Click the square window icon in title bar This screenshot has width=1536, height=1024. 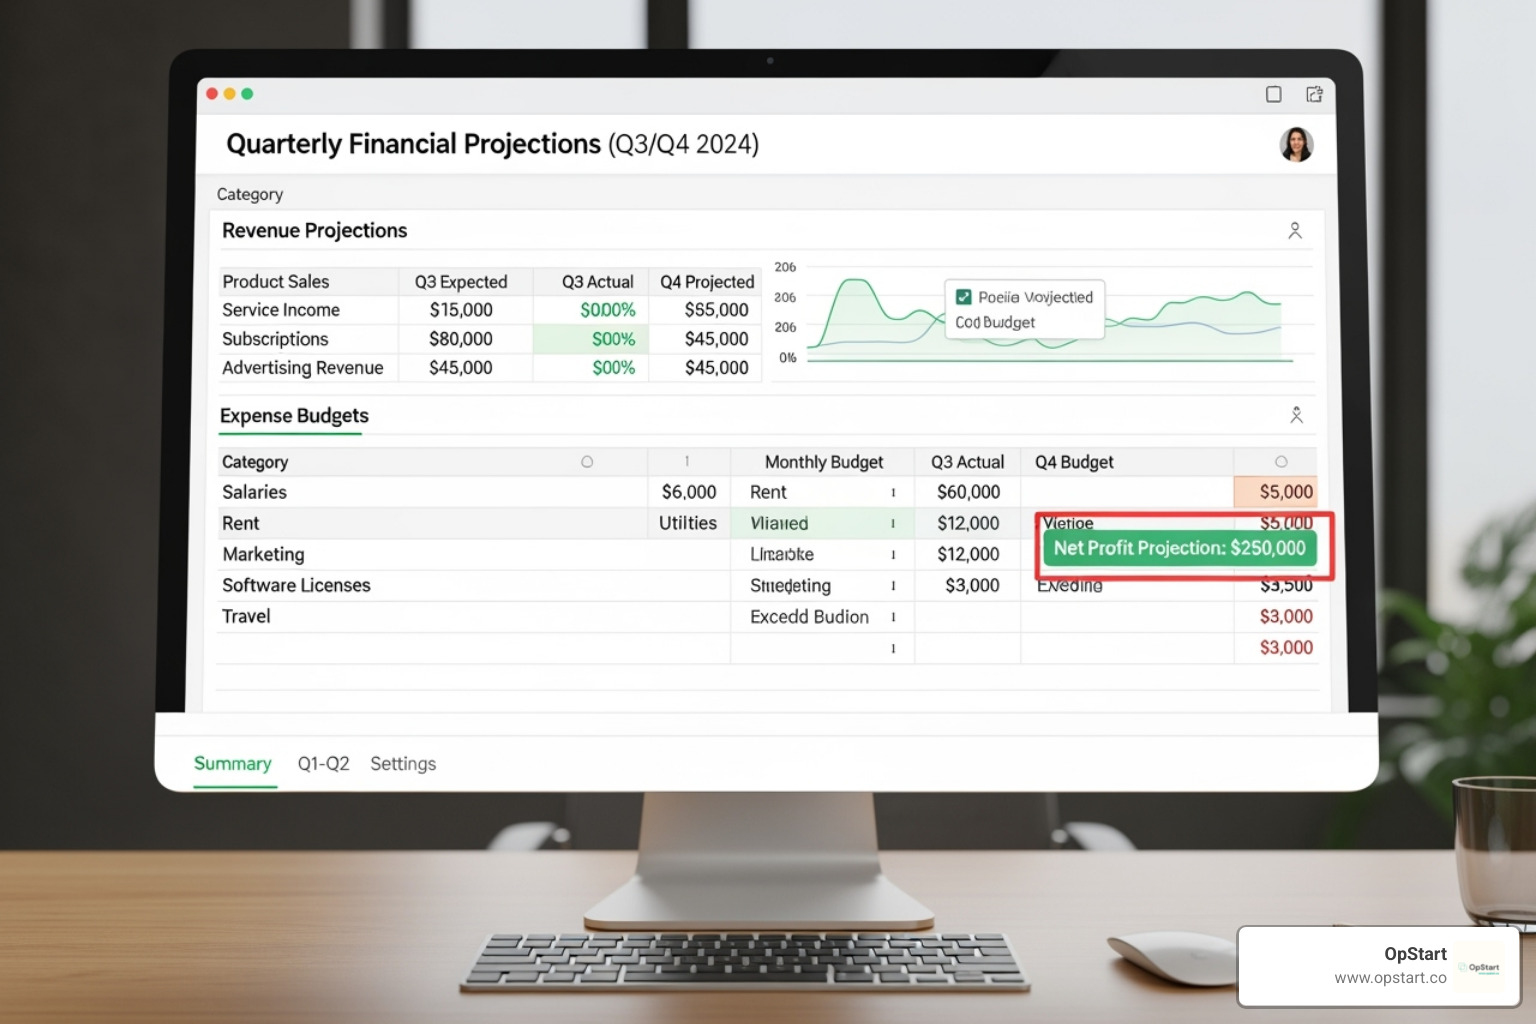tap(1273, 94)
